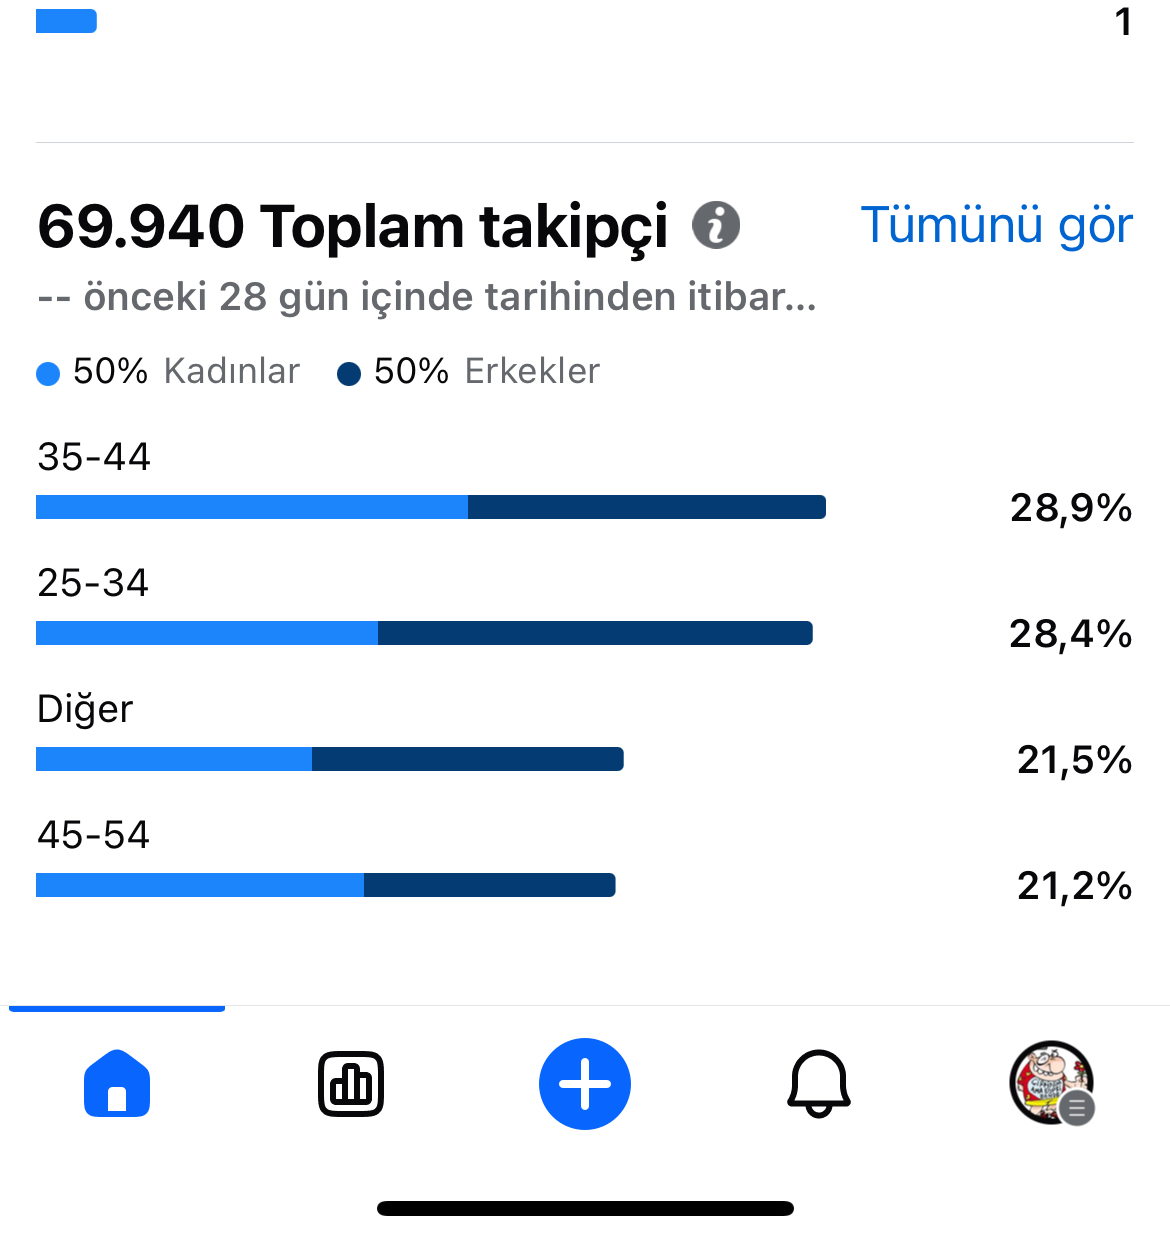The width and height of the screenshot is (1170, 1240).
Task: Select the 25-34 age group bar
Action: tap(424, 633)
